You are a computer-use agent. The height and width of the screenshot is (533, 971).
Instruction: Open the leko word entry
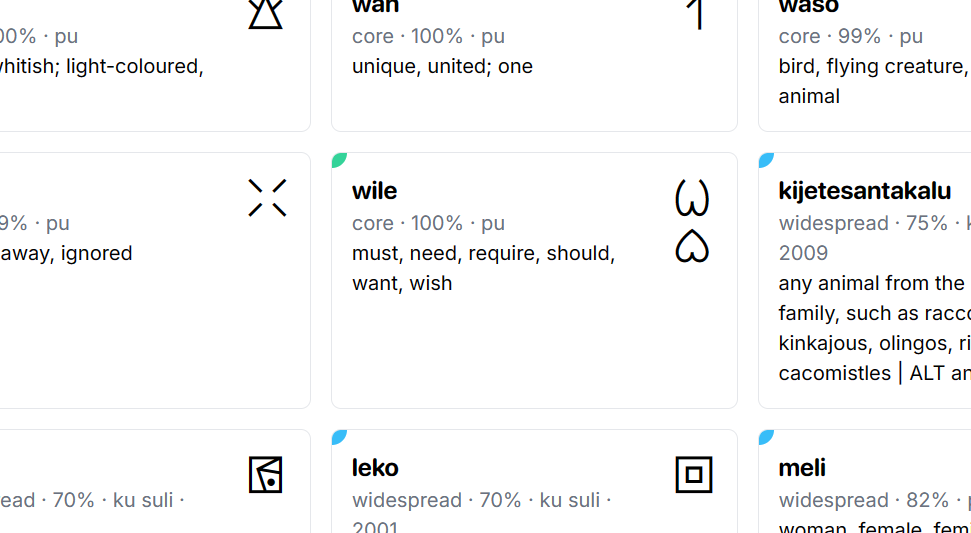375,468
